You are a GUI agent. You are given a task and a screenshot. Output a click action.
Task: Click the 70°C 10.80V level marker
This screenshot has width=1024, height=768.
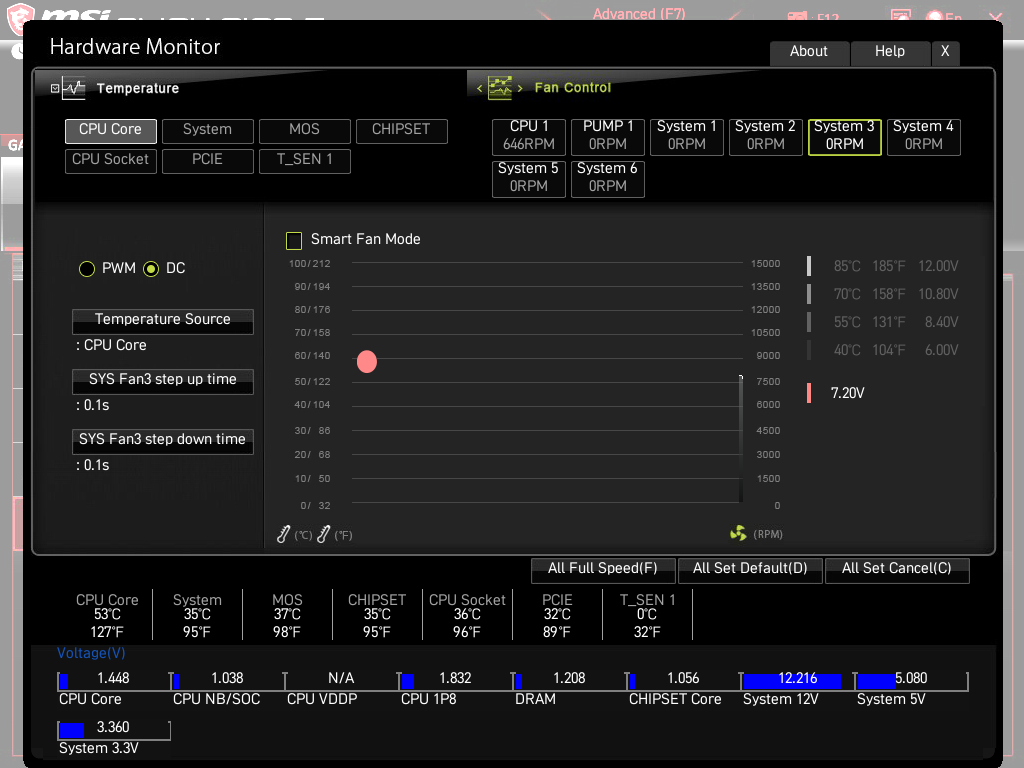809,294
